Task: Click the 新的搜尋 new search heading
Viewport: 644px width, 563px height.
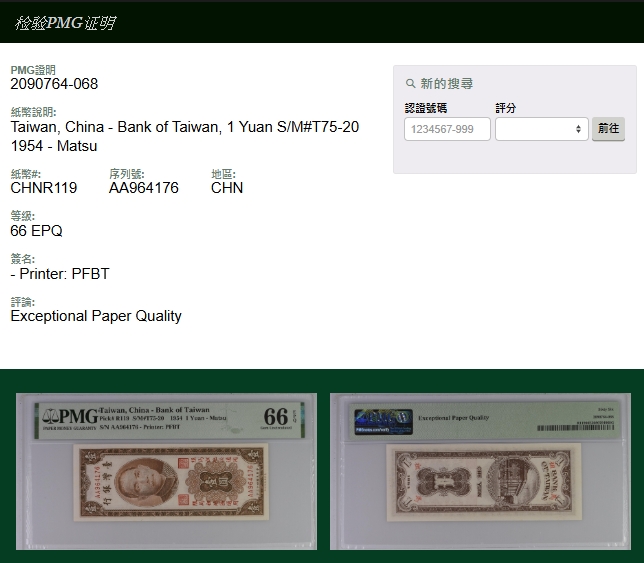Action: pyautogui.click(x=446, y=84)
